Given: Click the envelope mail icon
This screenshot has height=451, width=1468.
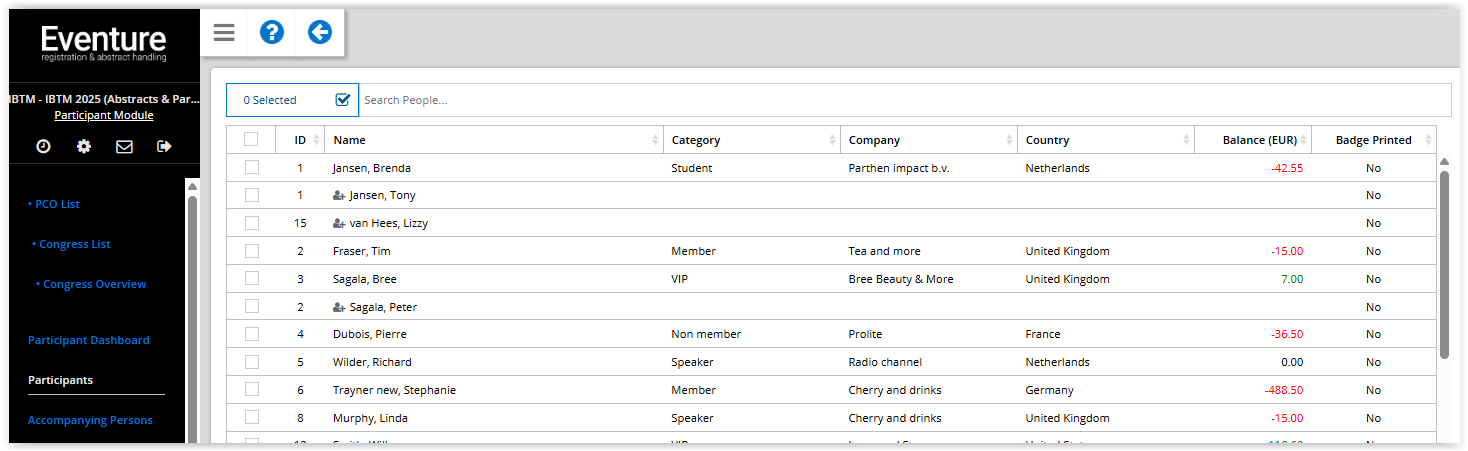Looking at the screenshot, I should coord(124,146).
